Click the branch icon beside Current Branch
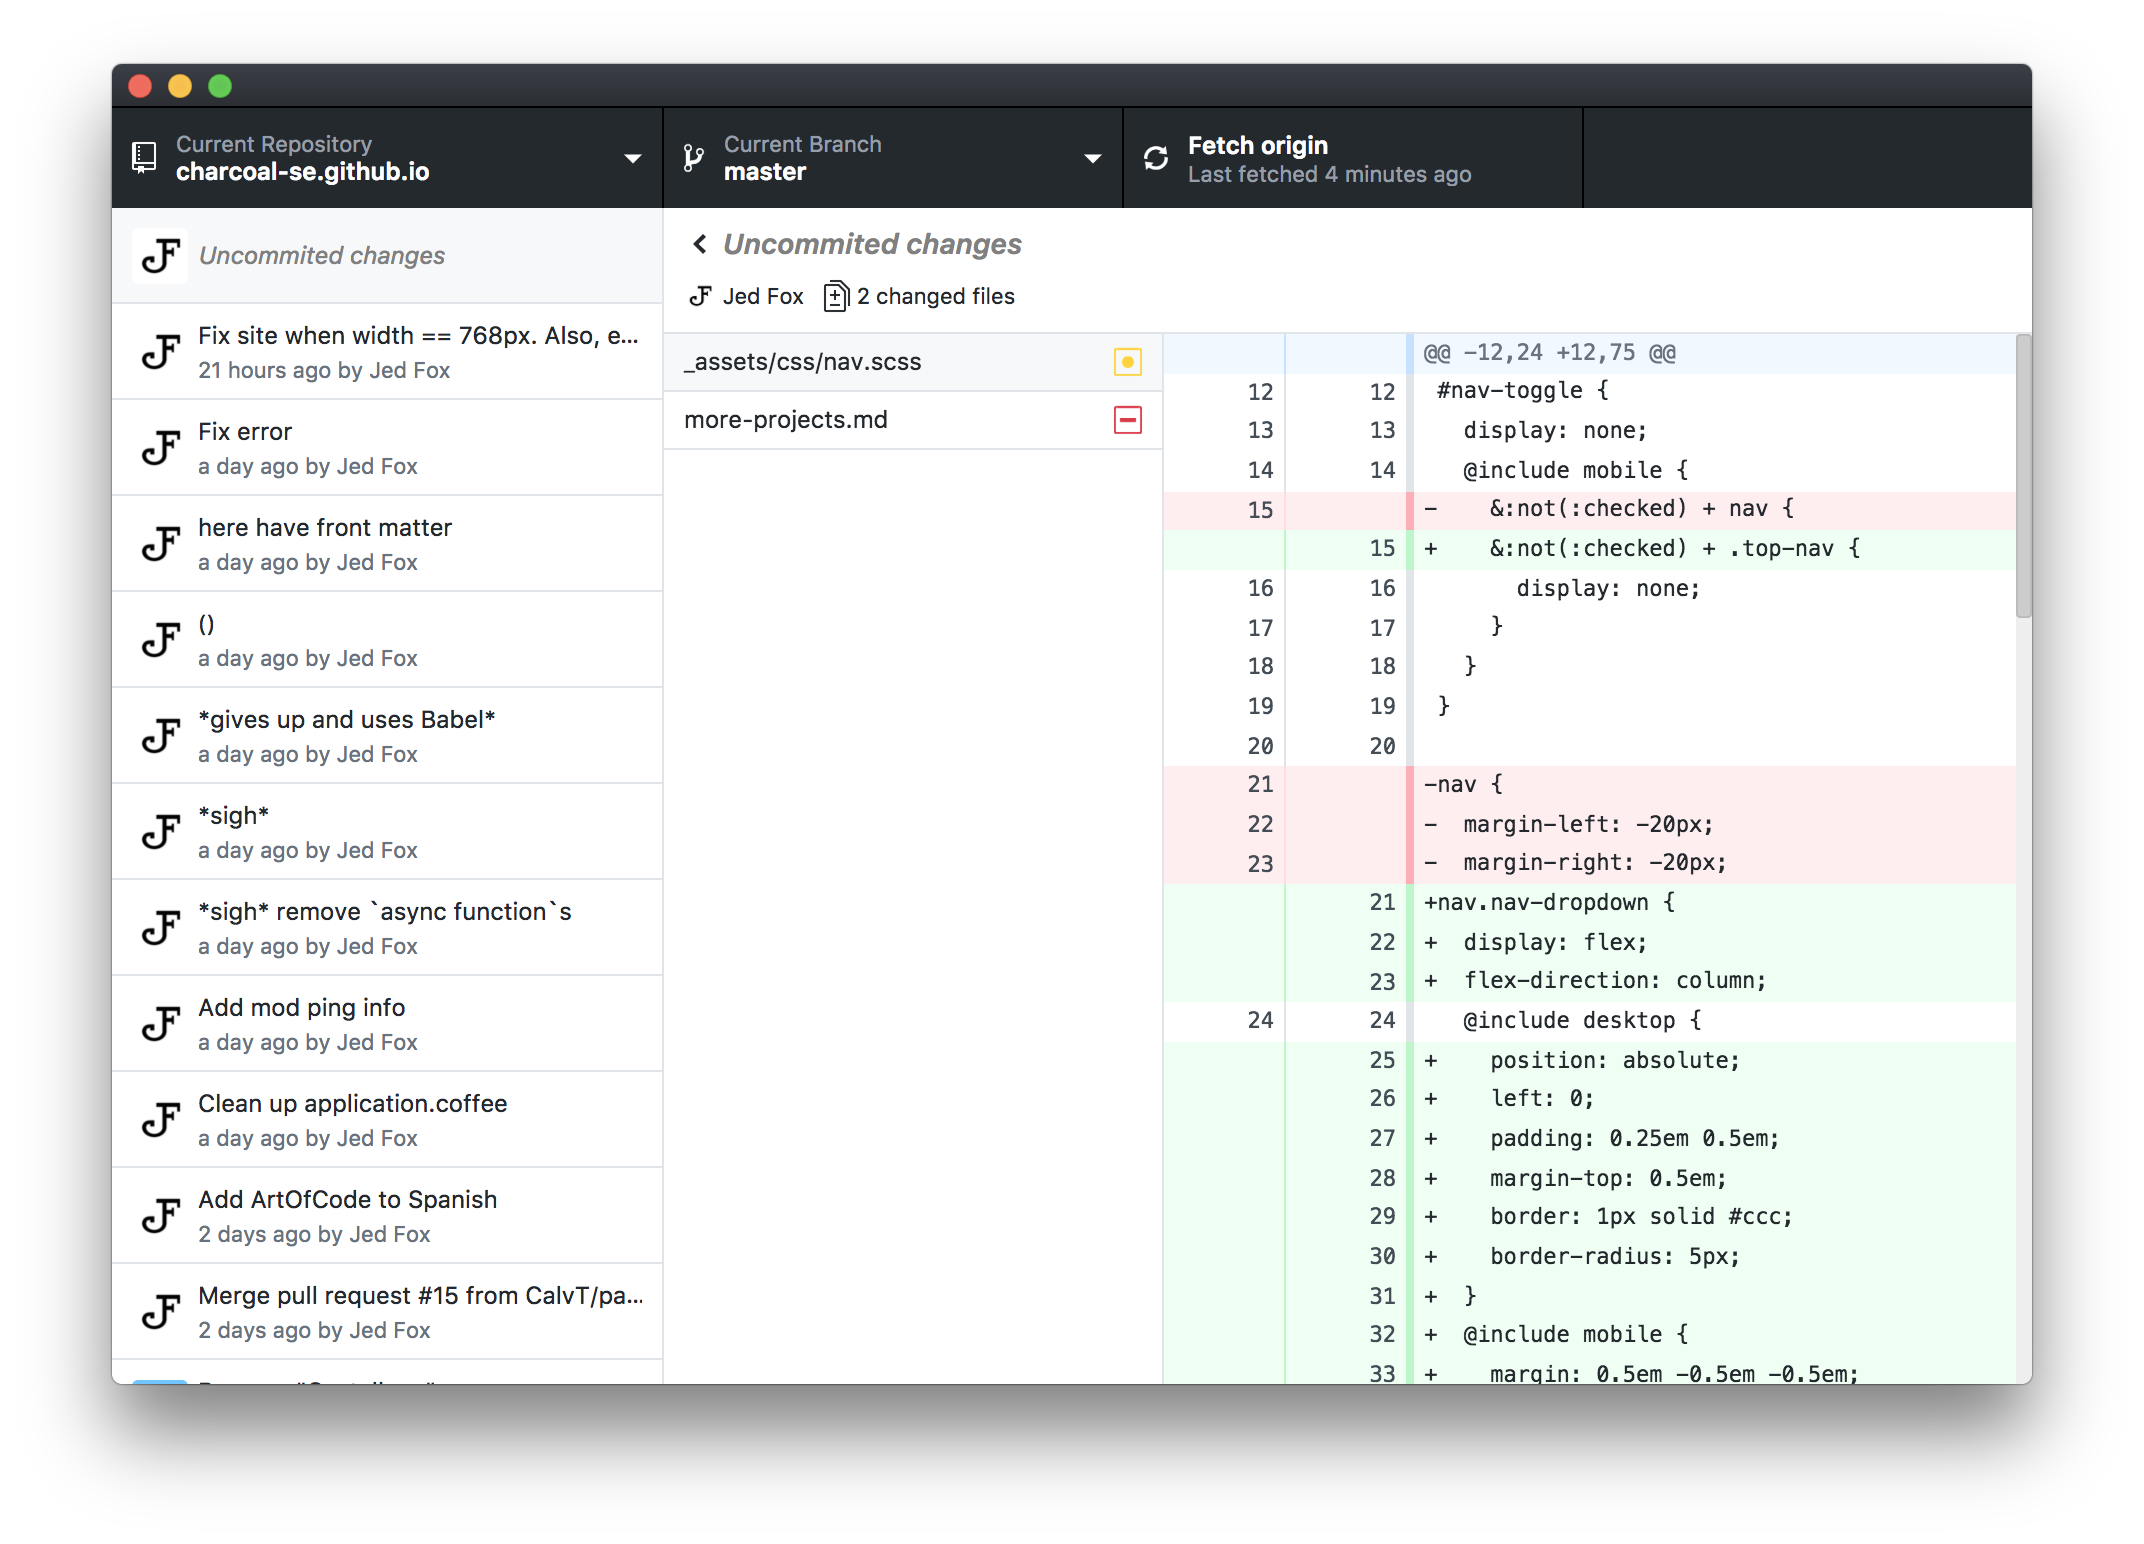 [693, 157]
